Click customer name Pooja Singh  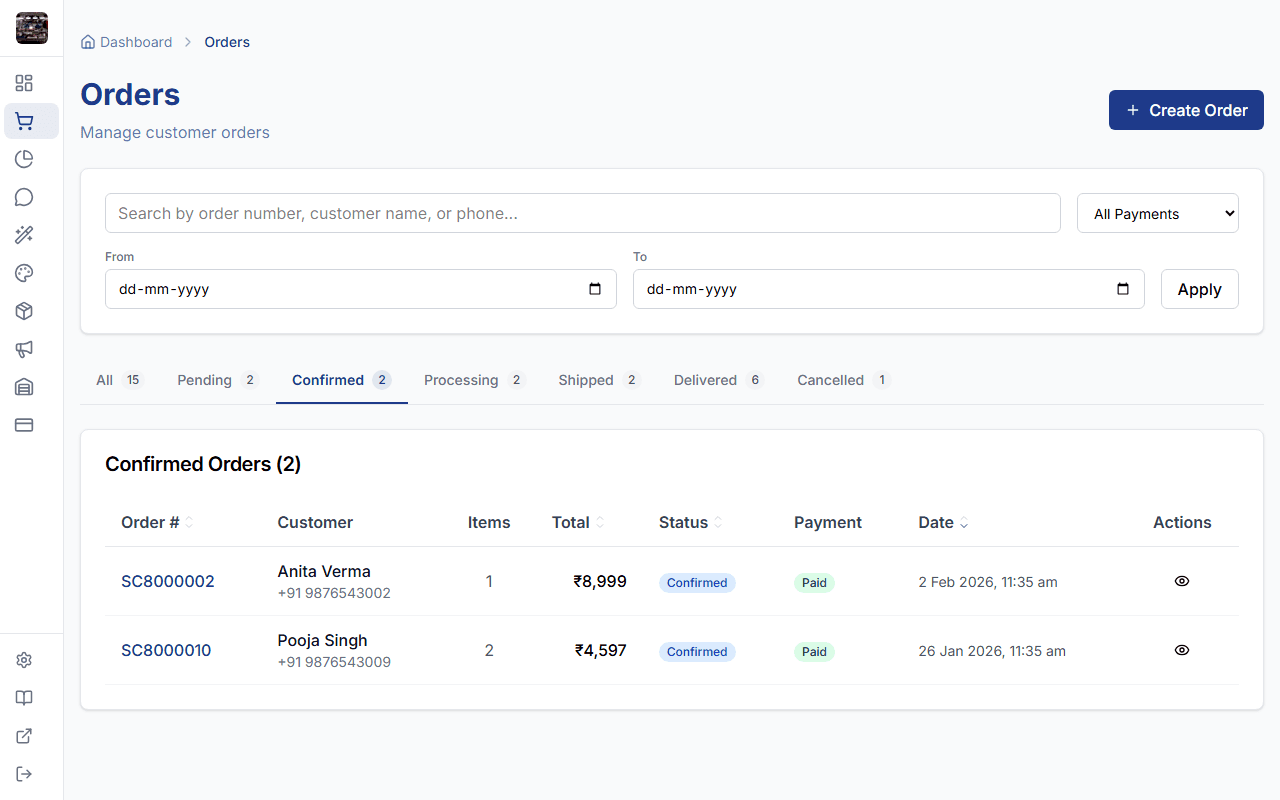pyautogui.click(x=322, y=640)
